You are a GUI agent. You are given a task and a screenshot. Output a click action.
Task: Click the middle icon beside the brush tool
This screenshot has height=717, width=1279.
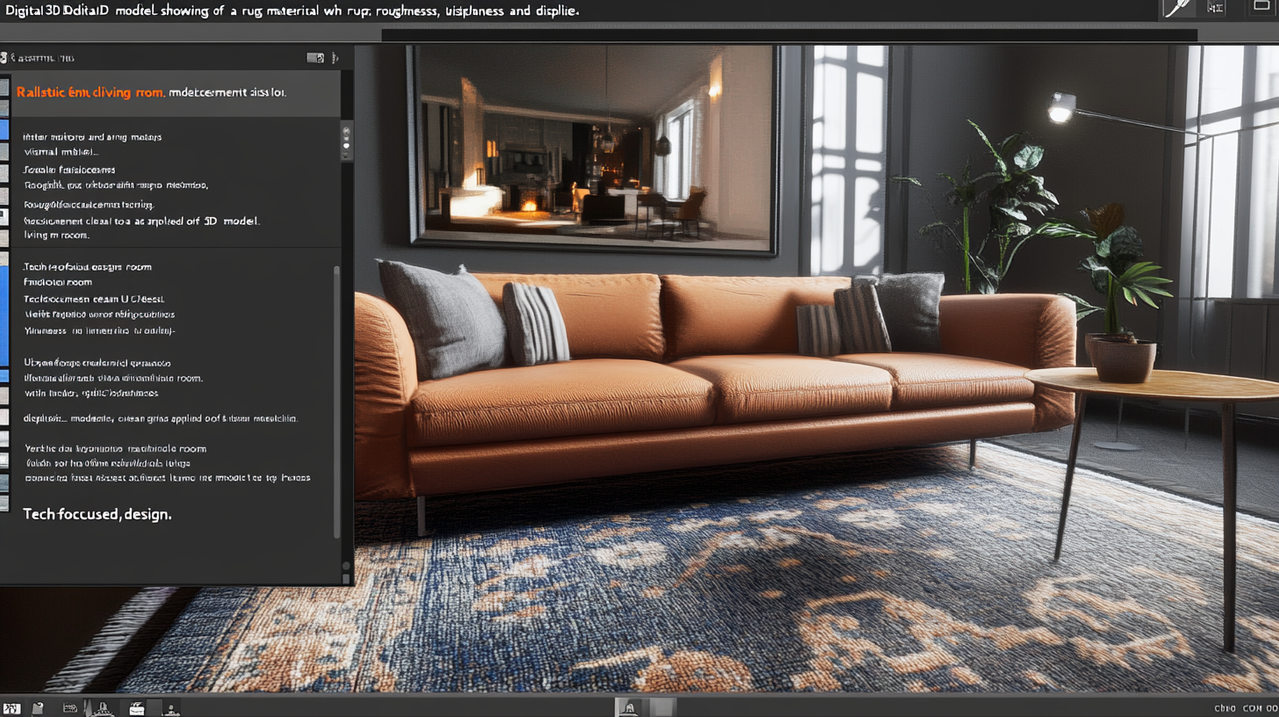1215,8
